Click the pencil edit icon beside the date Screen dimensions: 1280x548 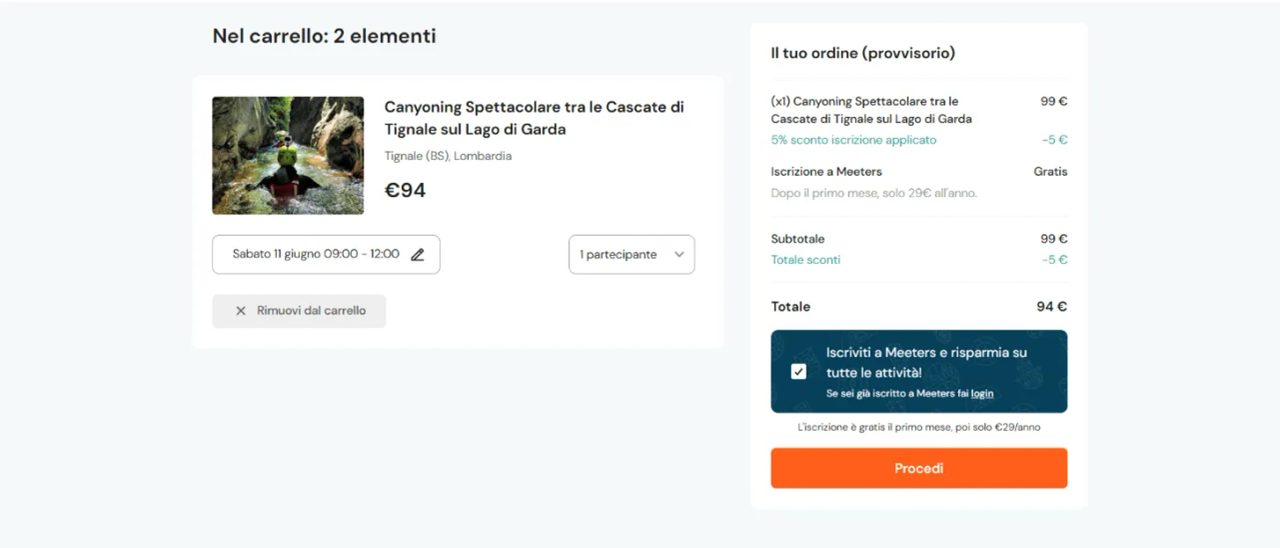(x=417, y=255)
